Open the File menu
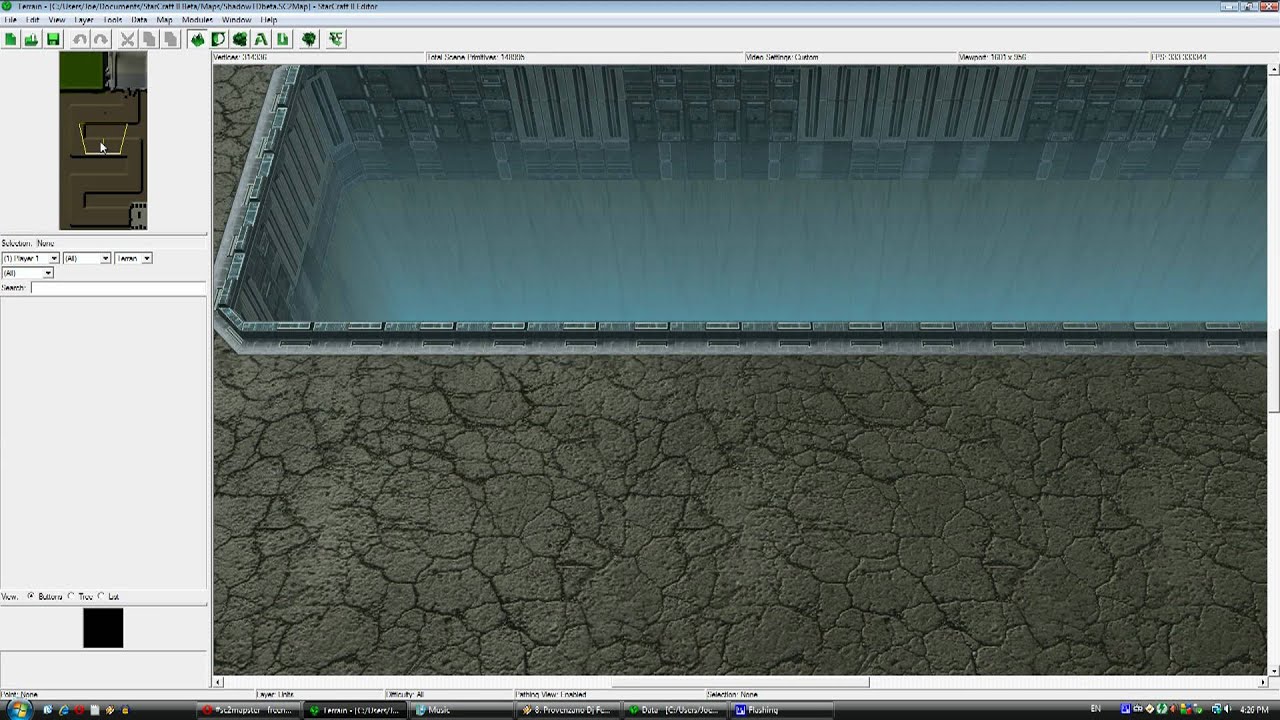Image resolution: width=1280 pixels, height=720 pixels. click(x=10, y=19)
